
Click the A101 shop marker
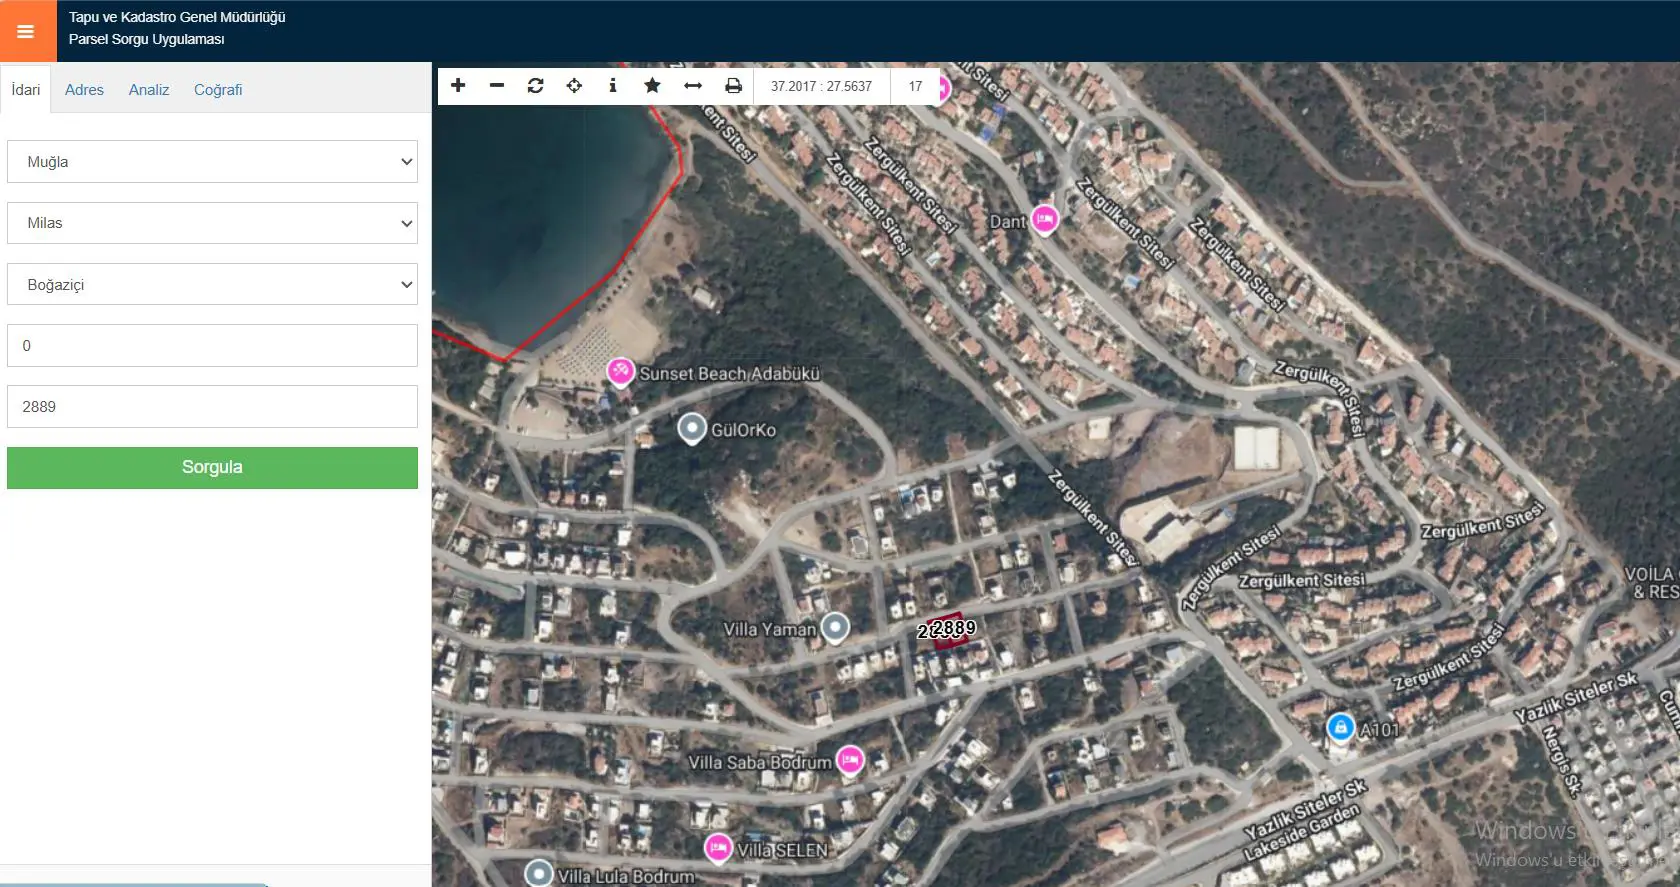point(1341,727)
